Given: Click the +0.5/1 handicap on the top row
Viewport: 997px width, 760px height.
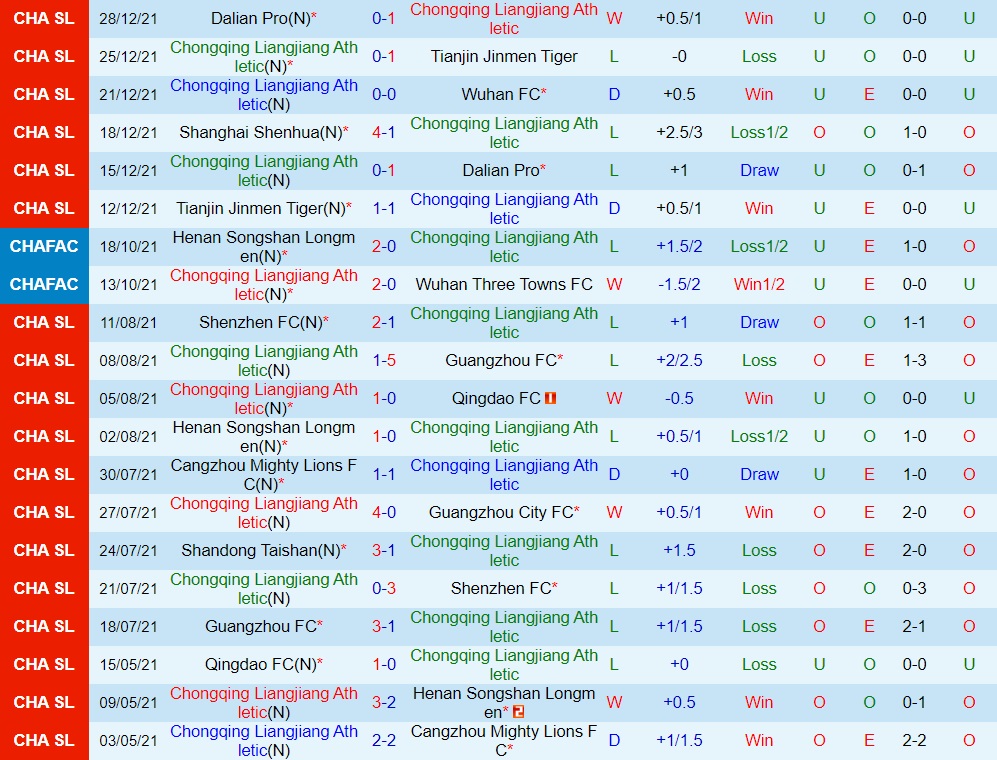Looking at the screenshot, I should (x=680, y=18).
